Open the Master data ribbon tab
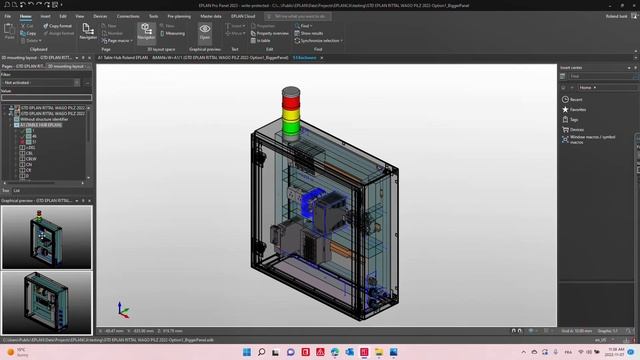 point(211,16)
